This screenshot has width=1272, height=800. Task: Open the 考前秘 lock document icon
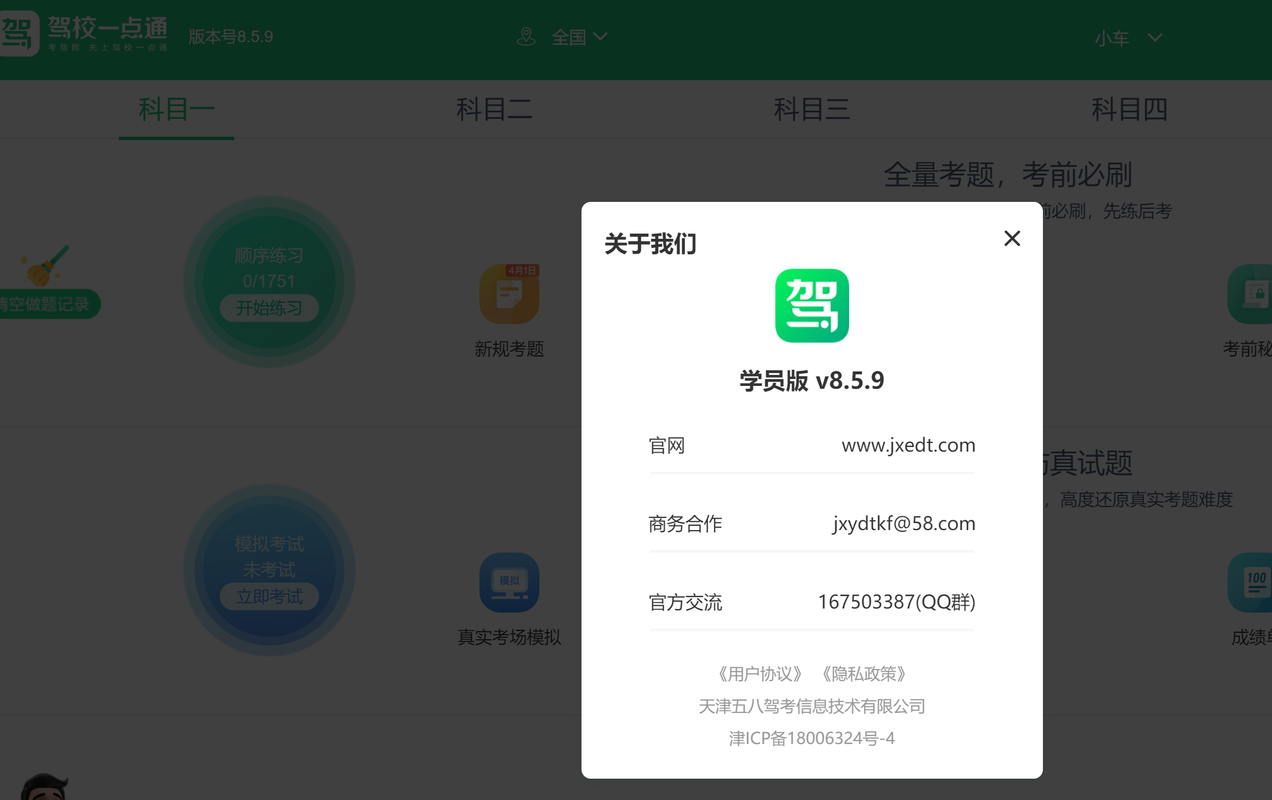click(x=1250, y=294)
